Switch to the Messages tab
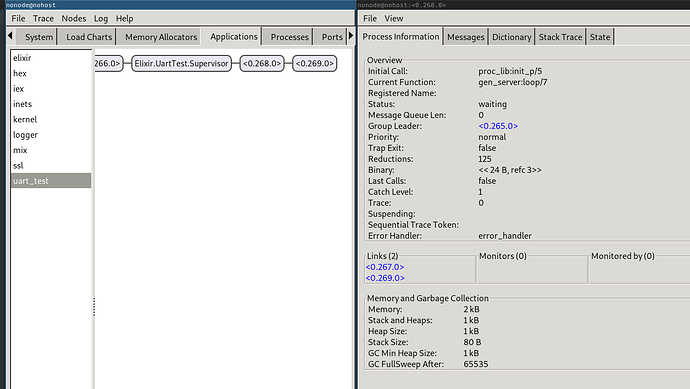The width and height of the screenshot is (690, 389). tap(466, 37)
